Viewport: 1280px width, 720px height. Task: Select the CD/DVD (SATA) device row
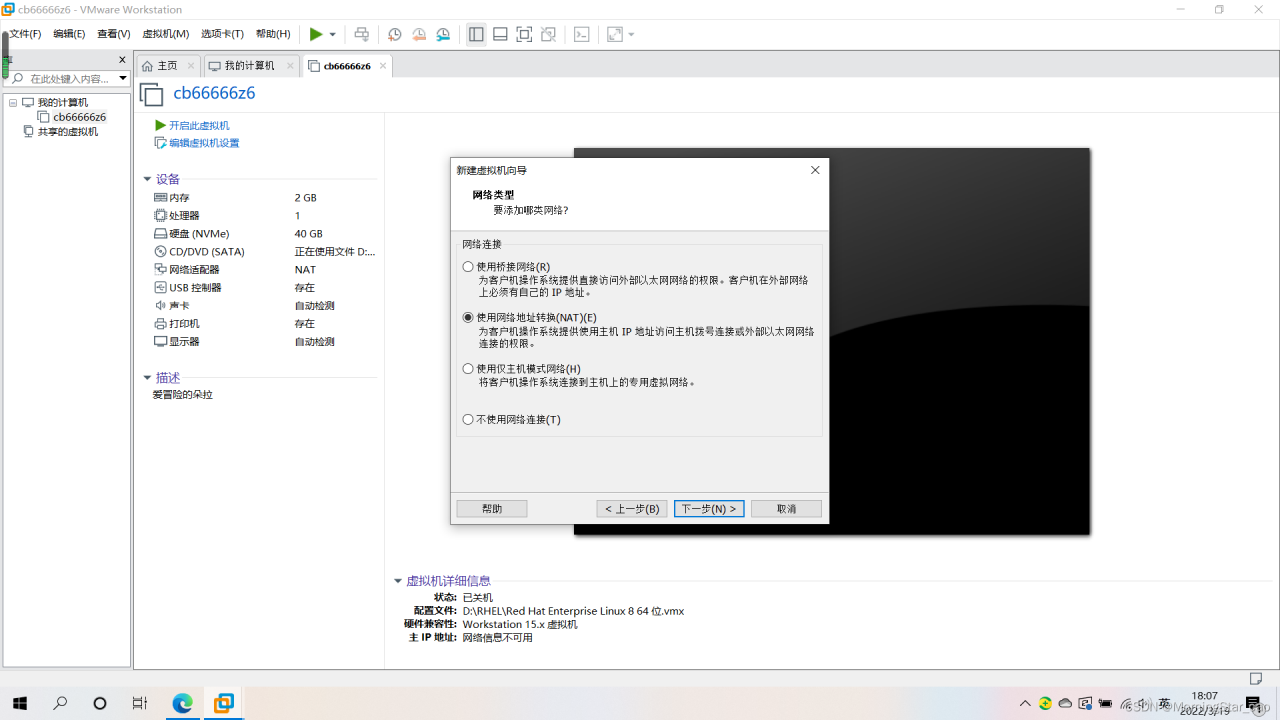click(x=265, y=252)
